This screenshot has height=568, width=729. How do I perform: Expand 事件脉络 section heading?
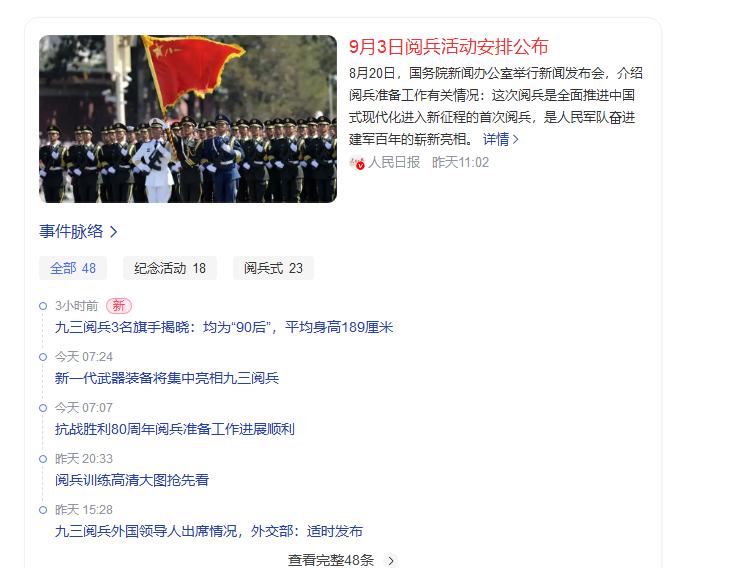(71, 231)
